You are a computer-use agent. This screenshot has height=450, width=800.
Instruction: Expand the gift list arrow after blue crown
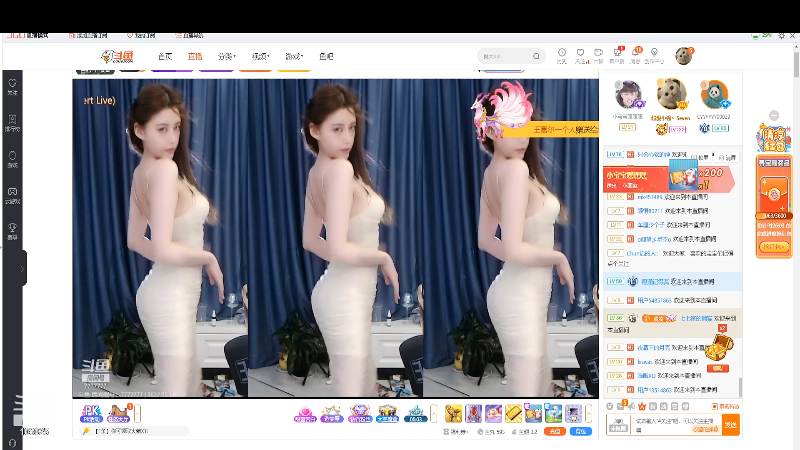434,414
